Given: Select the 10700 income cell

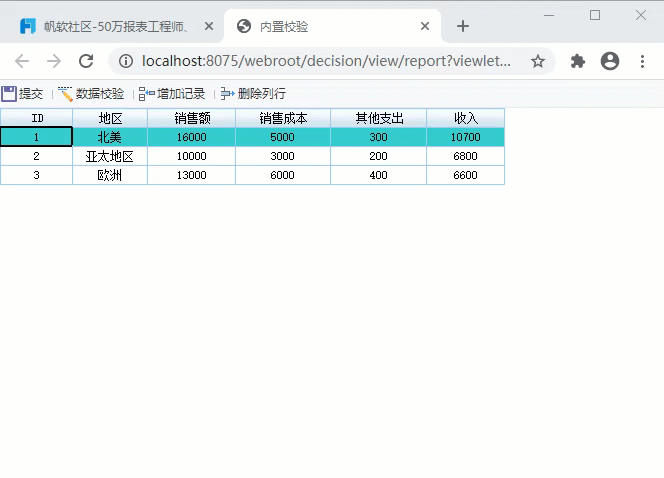Looking at the screenshot, I should coord(465,137).
